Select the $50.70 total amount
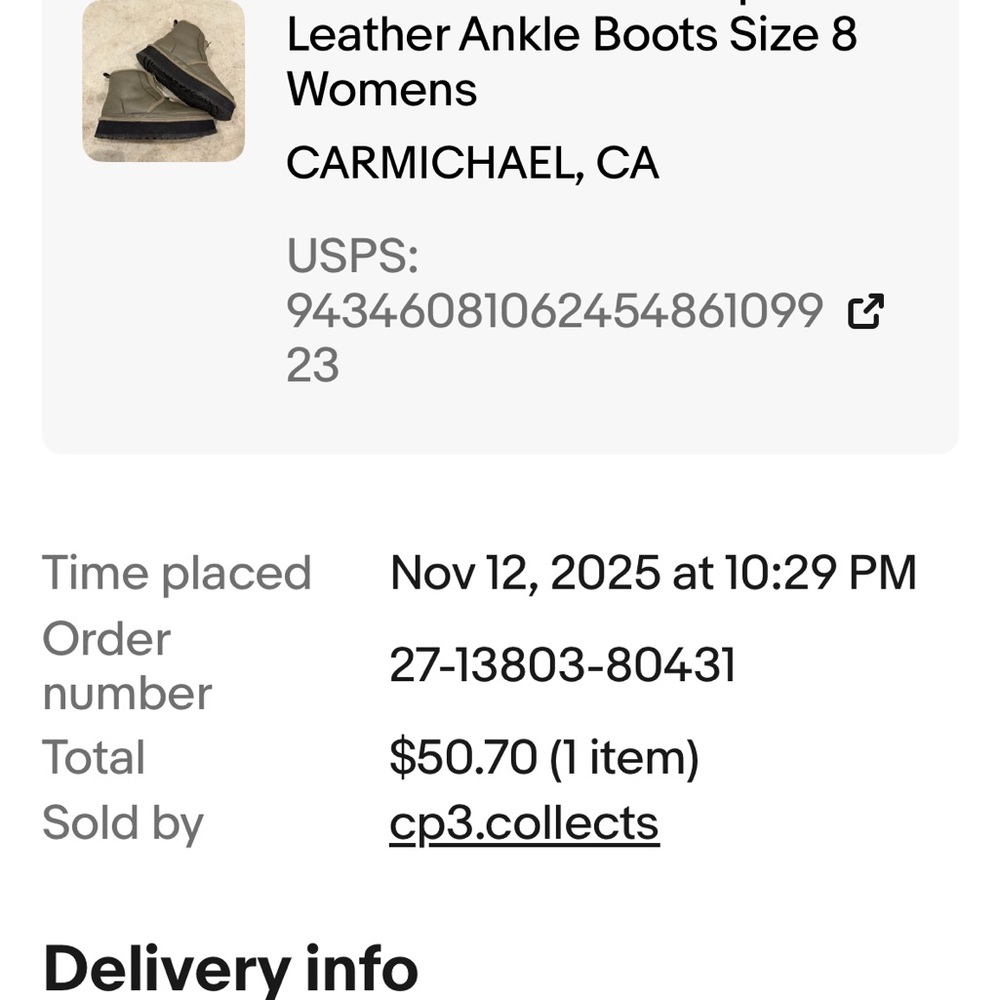The image size is (1000, 1000). coord(462,757)
